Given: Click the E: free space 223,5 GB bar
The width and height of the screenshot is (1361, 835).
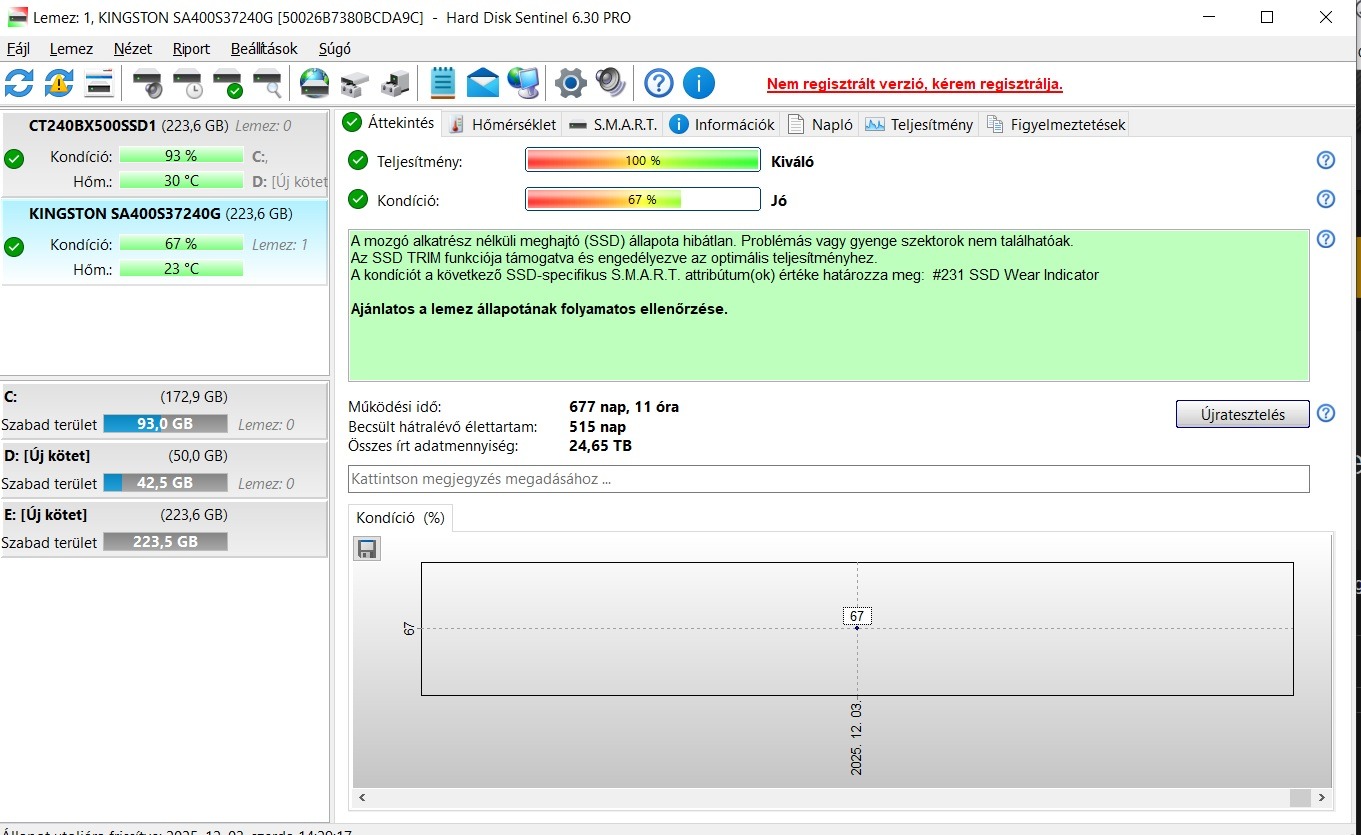Looking at the screenshot, I should pyautogui.click(x=165, y=542).
